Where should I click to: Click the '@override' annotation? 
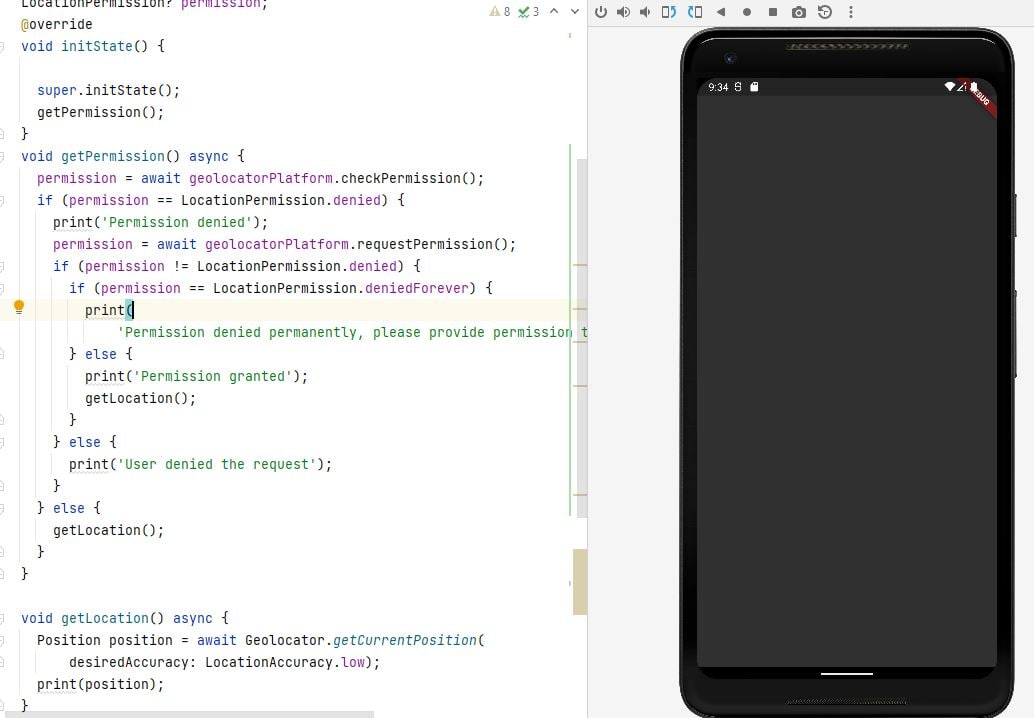[57, 24]
